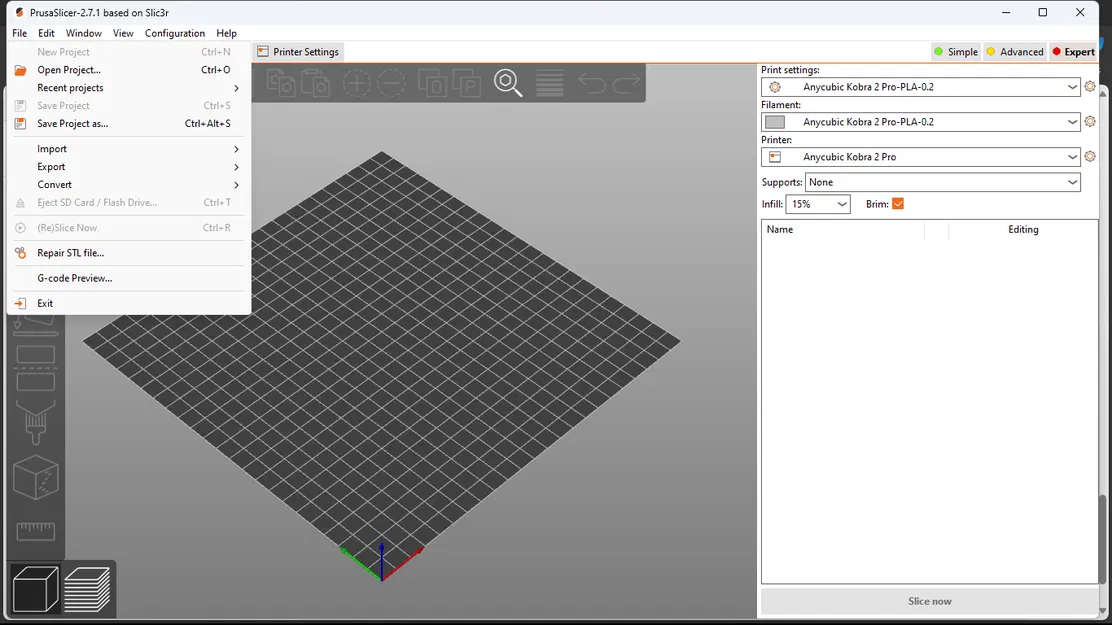Screen dimensions: 1112x625
Task: Click the Split to parts icon
Action: coord(467,83)
